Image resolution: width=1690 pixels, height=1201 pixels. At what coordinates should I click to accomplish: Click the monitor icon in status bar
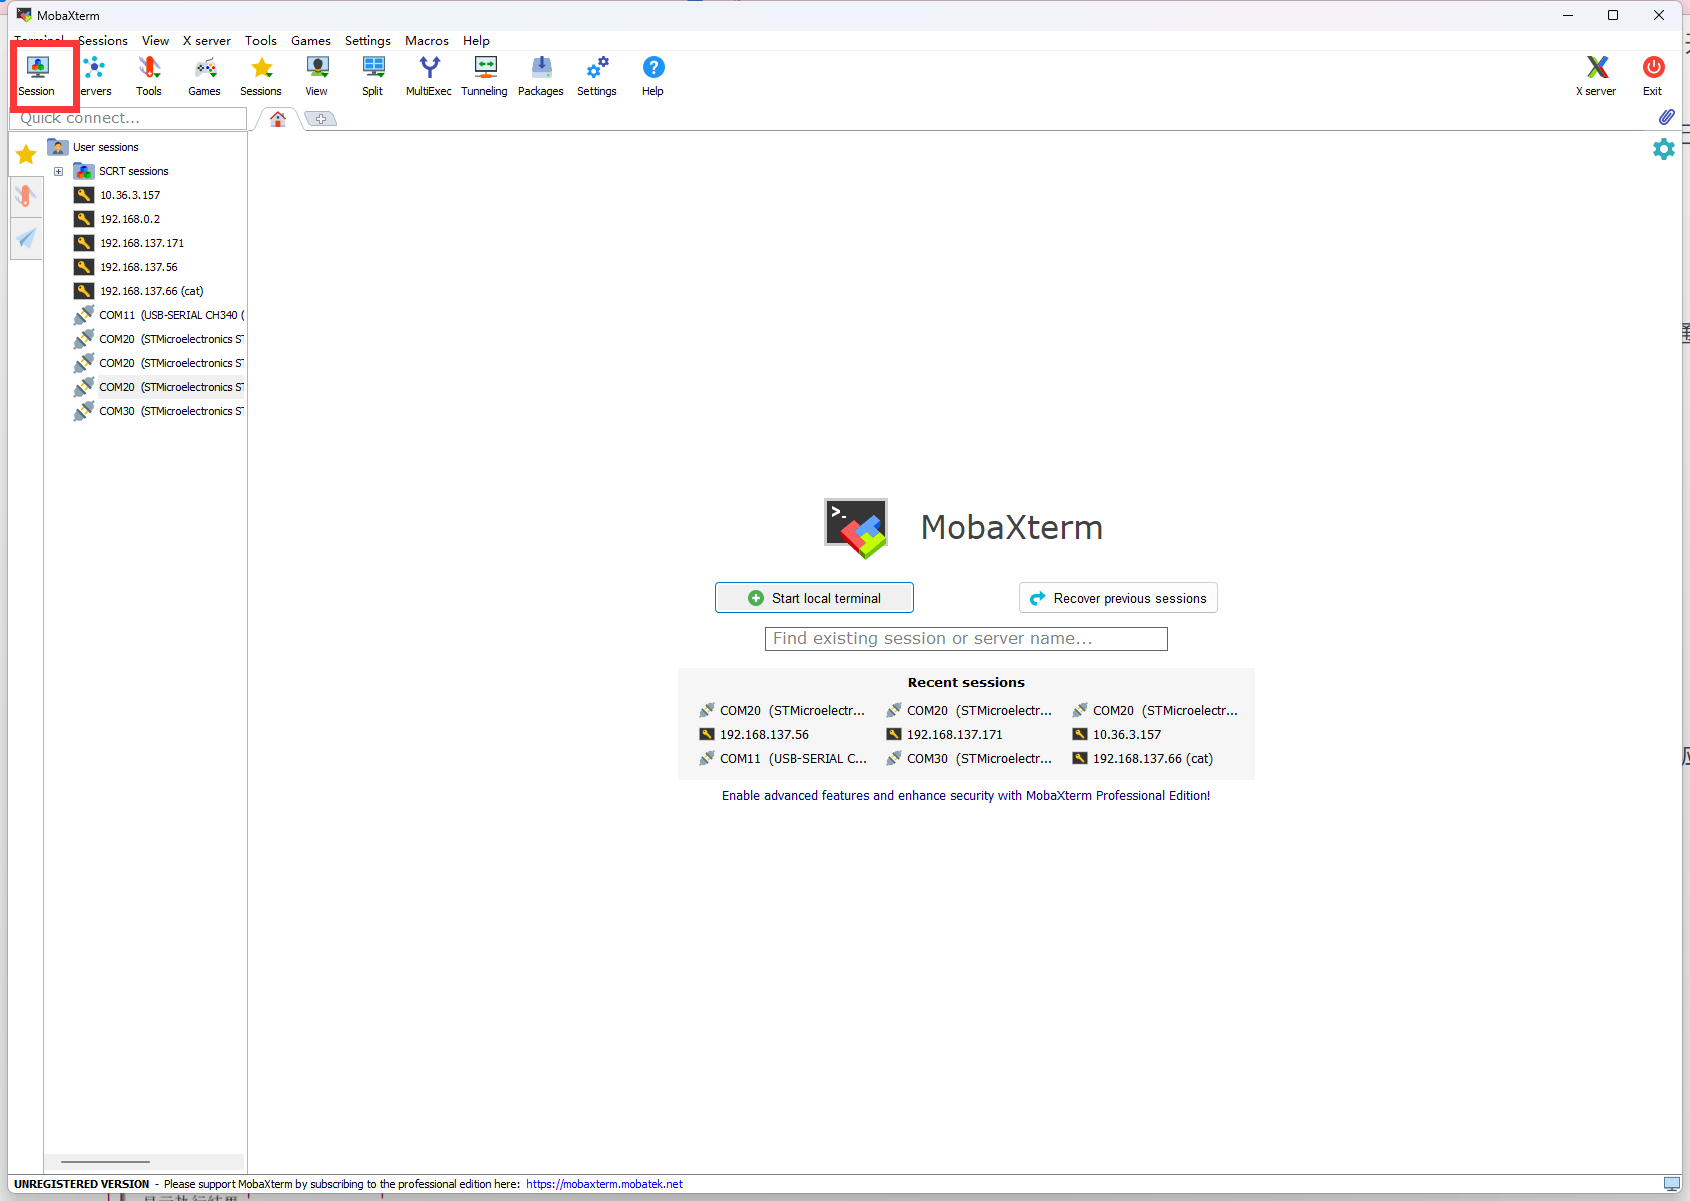click(1671, 1184)
